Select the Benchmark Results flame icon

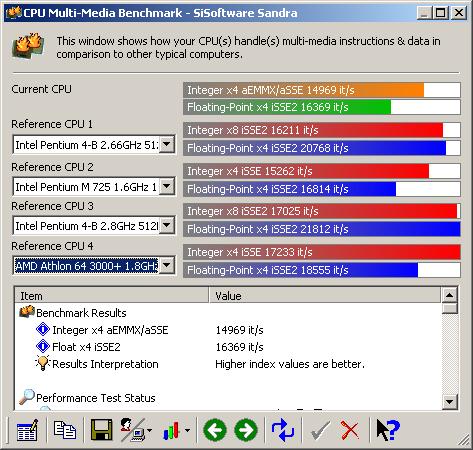(x=27, y=312)
